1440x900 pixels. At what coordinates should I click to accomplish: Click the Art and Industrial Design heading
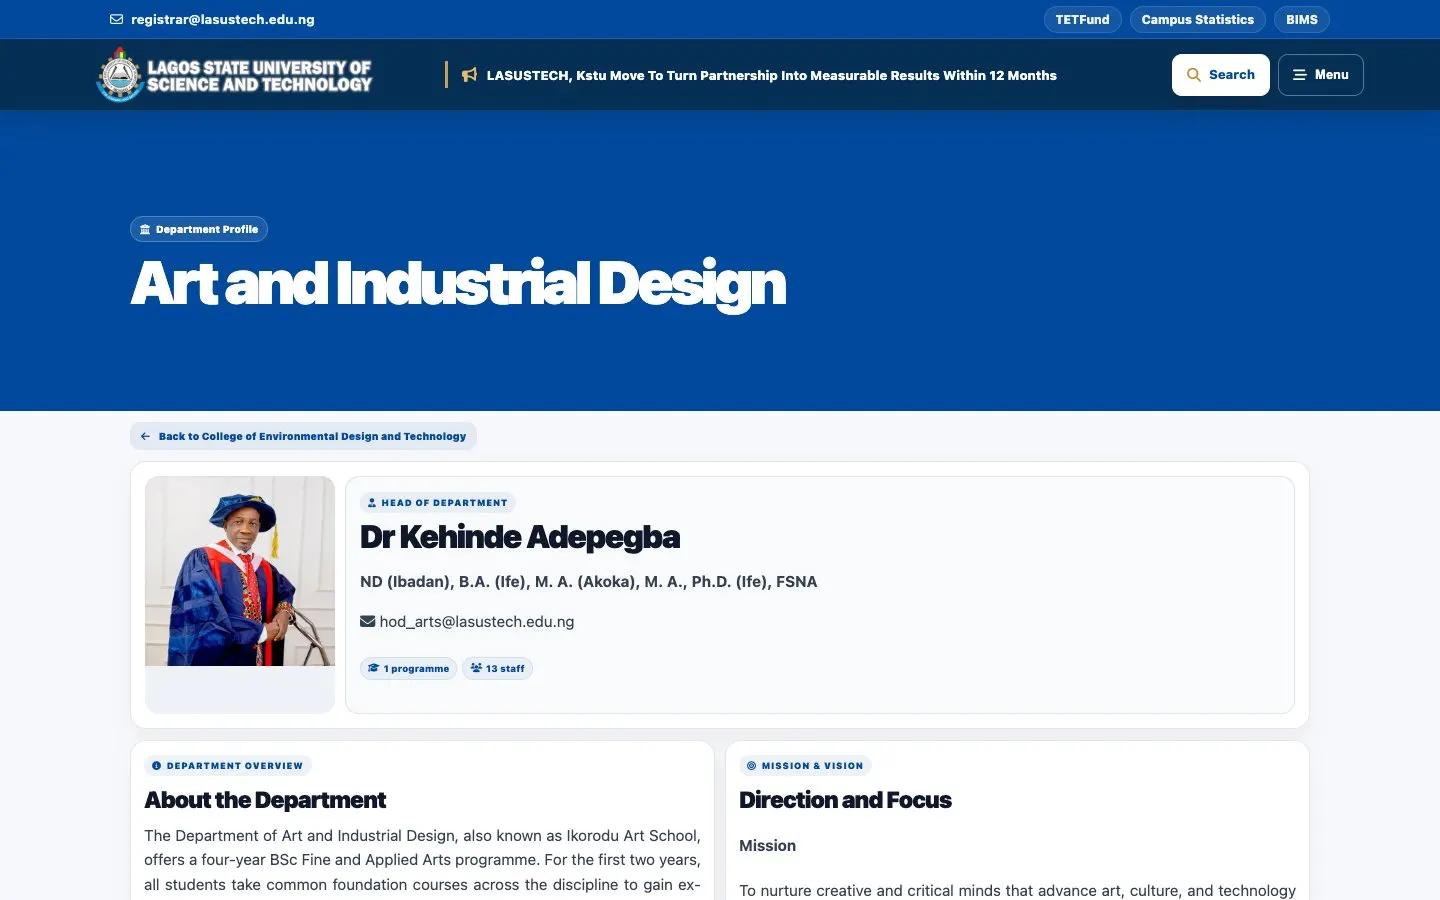(458, 284)
